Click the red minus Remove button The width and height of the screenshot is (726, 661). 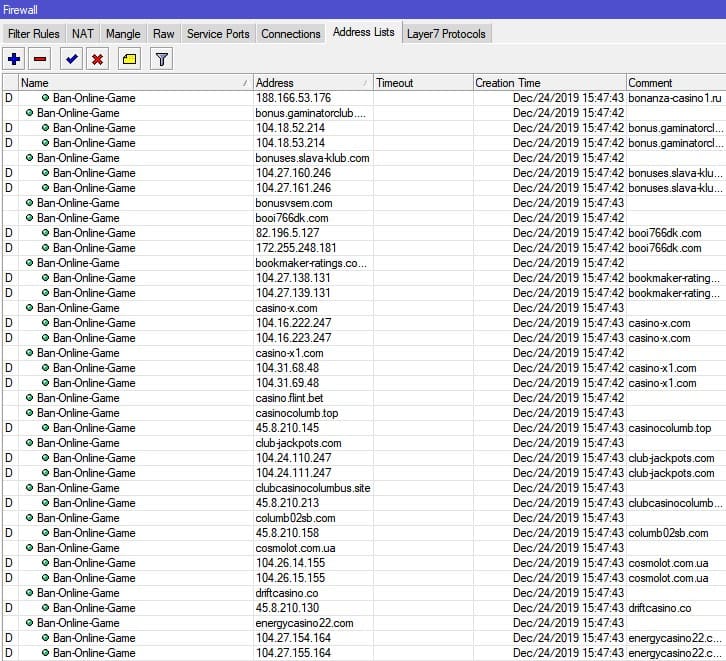click(x=40, y=59)
